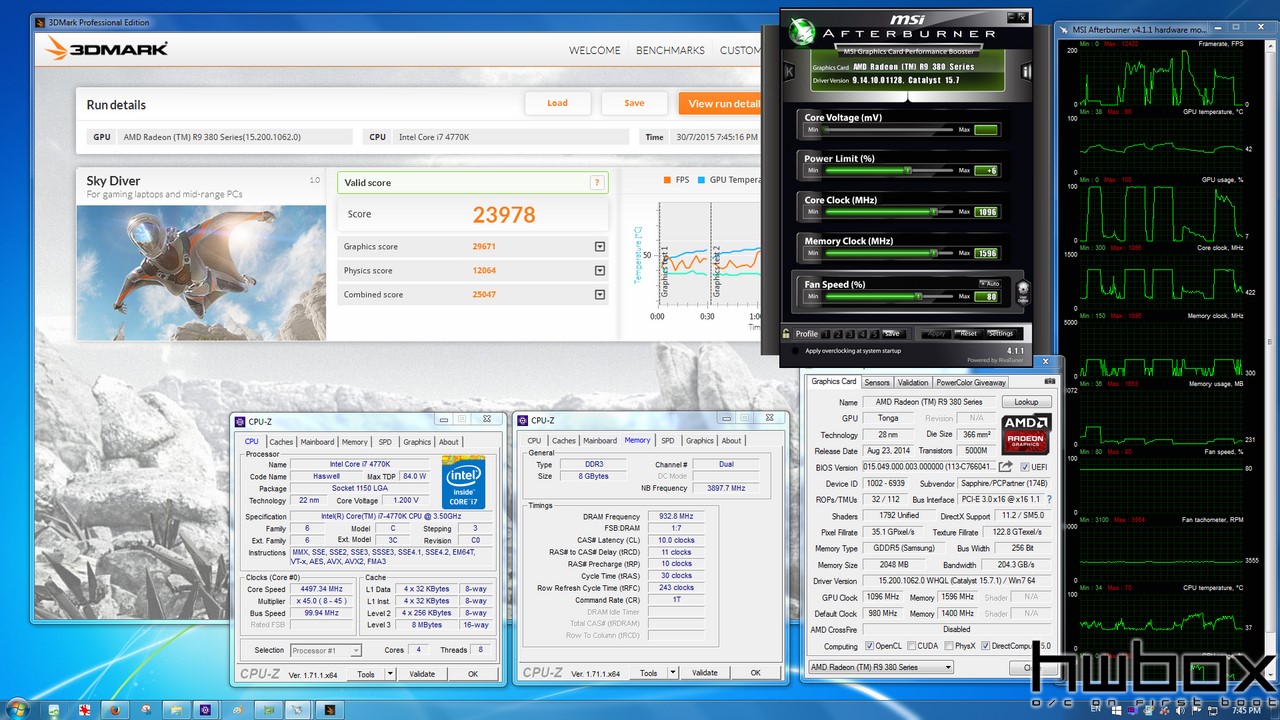
Task: Click the Core Voltage value box
Action: click(986, 130)
